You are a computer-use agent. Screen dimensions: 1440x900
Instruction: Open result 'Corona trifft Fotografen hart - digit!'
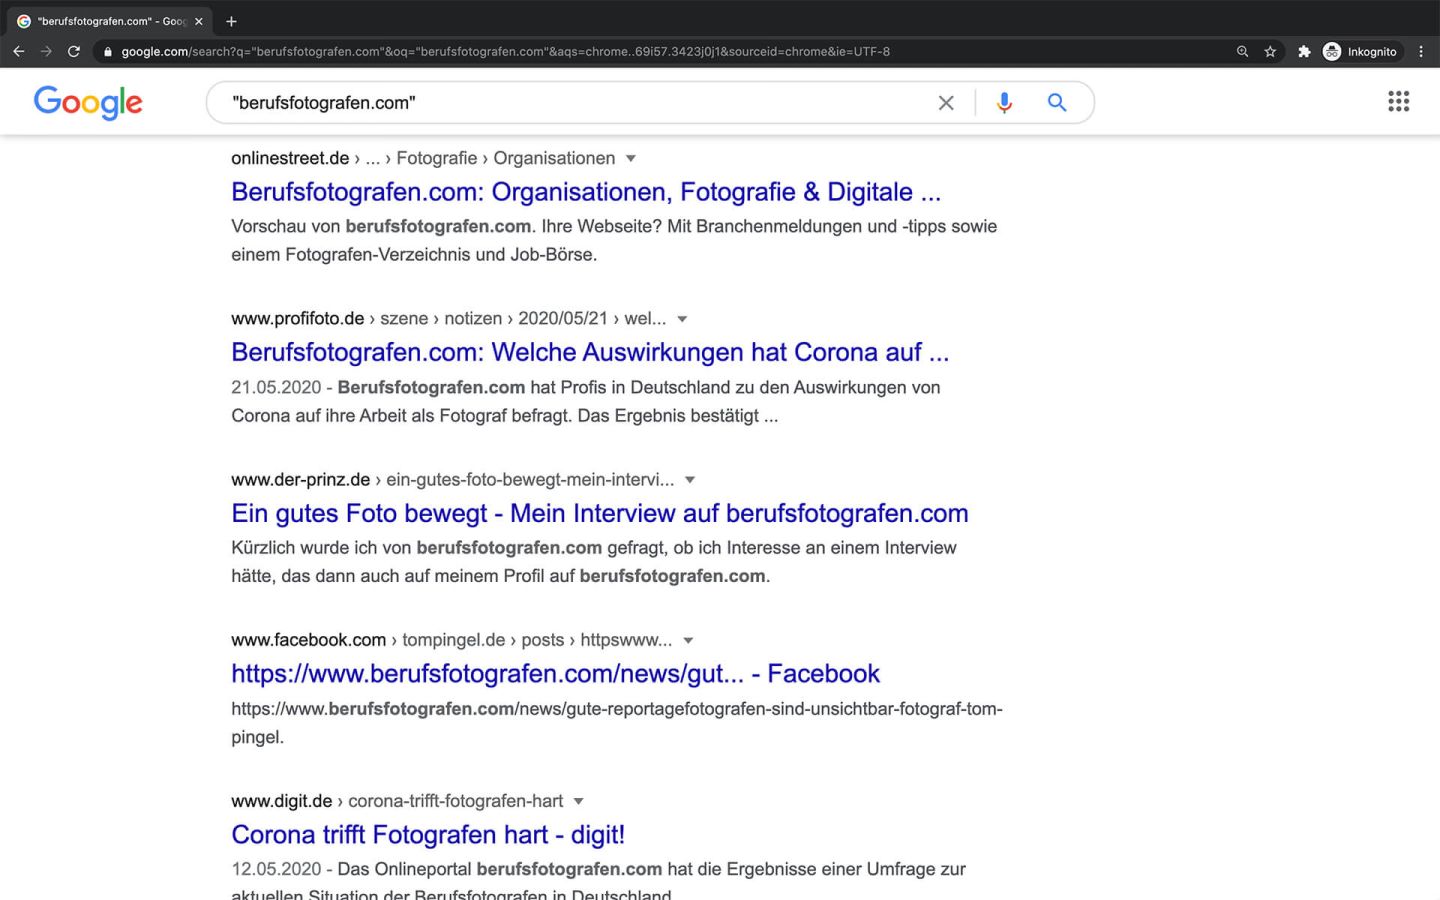(x=428, y=835)
